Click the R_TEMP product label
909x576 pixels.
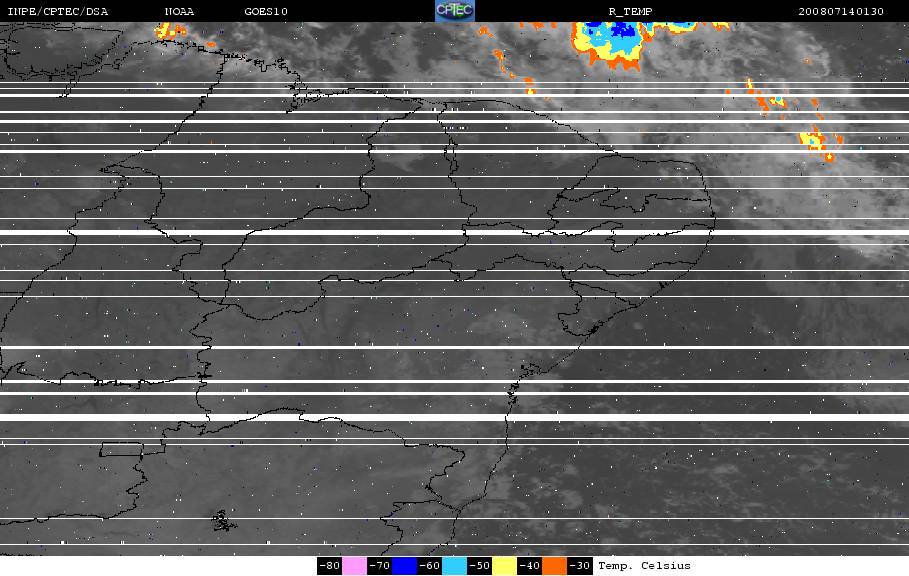tap(630, 12)
